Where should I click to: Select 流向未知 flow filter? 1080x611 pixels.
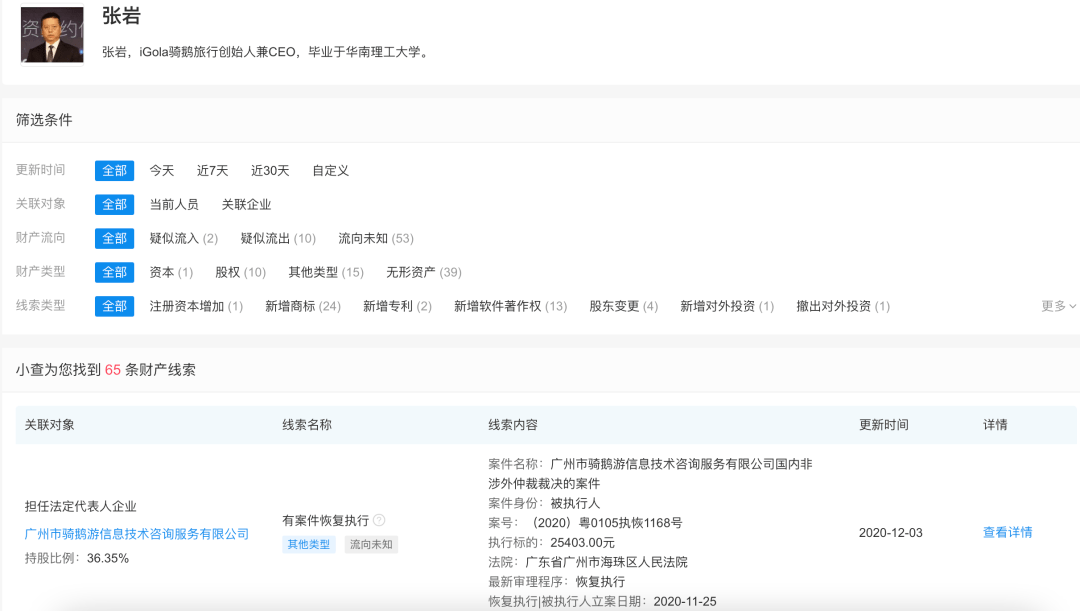click(x=360, y=238)
